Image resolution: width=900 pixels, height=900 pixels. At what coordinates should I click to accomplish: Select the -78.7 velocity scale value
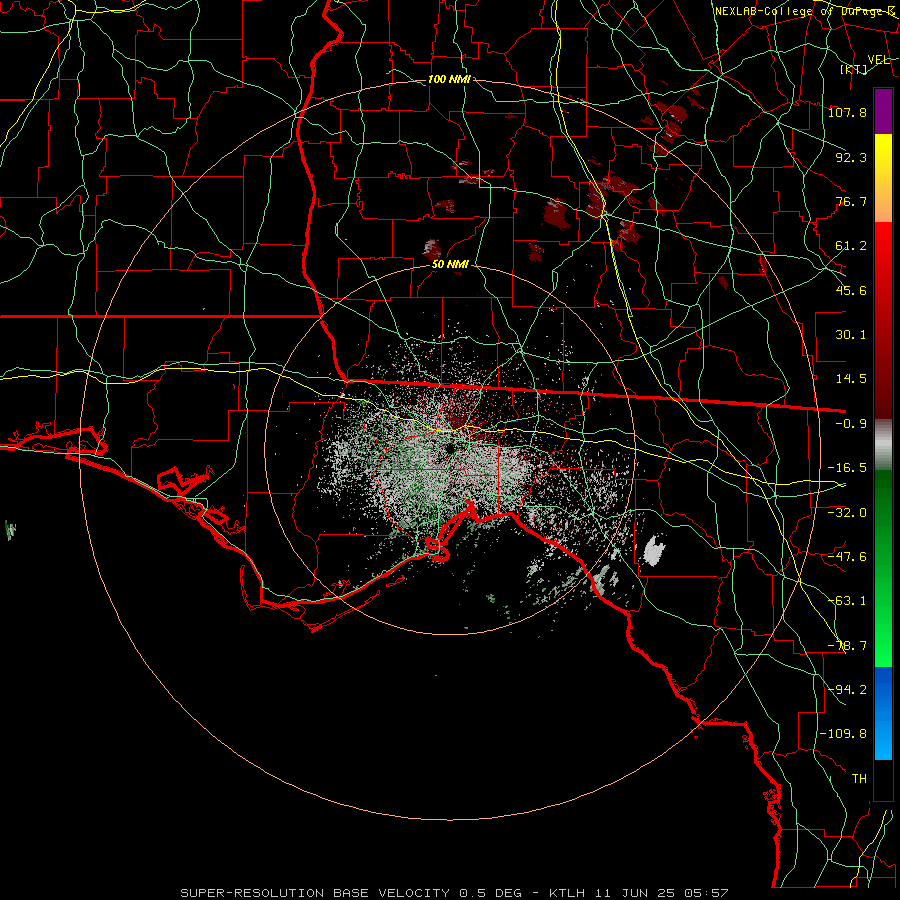click(847, 645)
